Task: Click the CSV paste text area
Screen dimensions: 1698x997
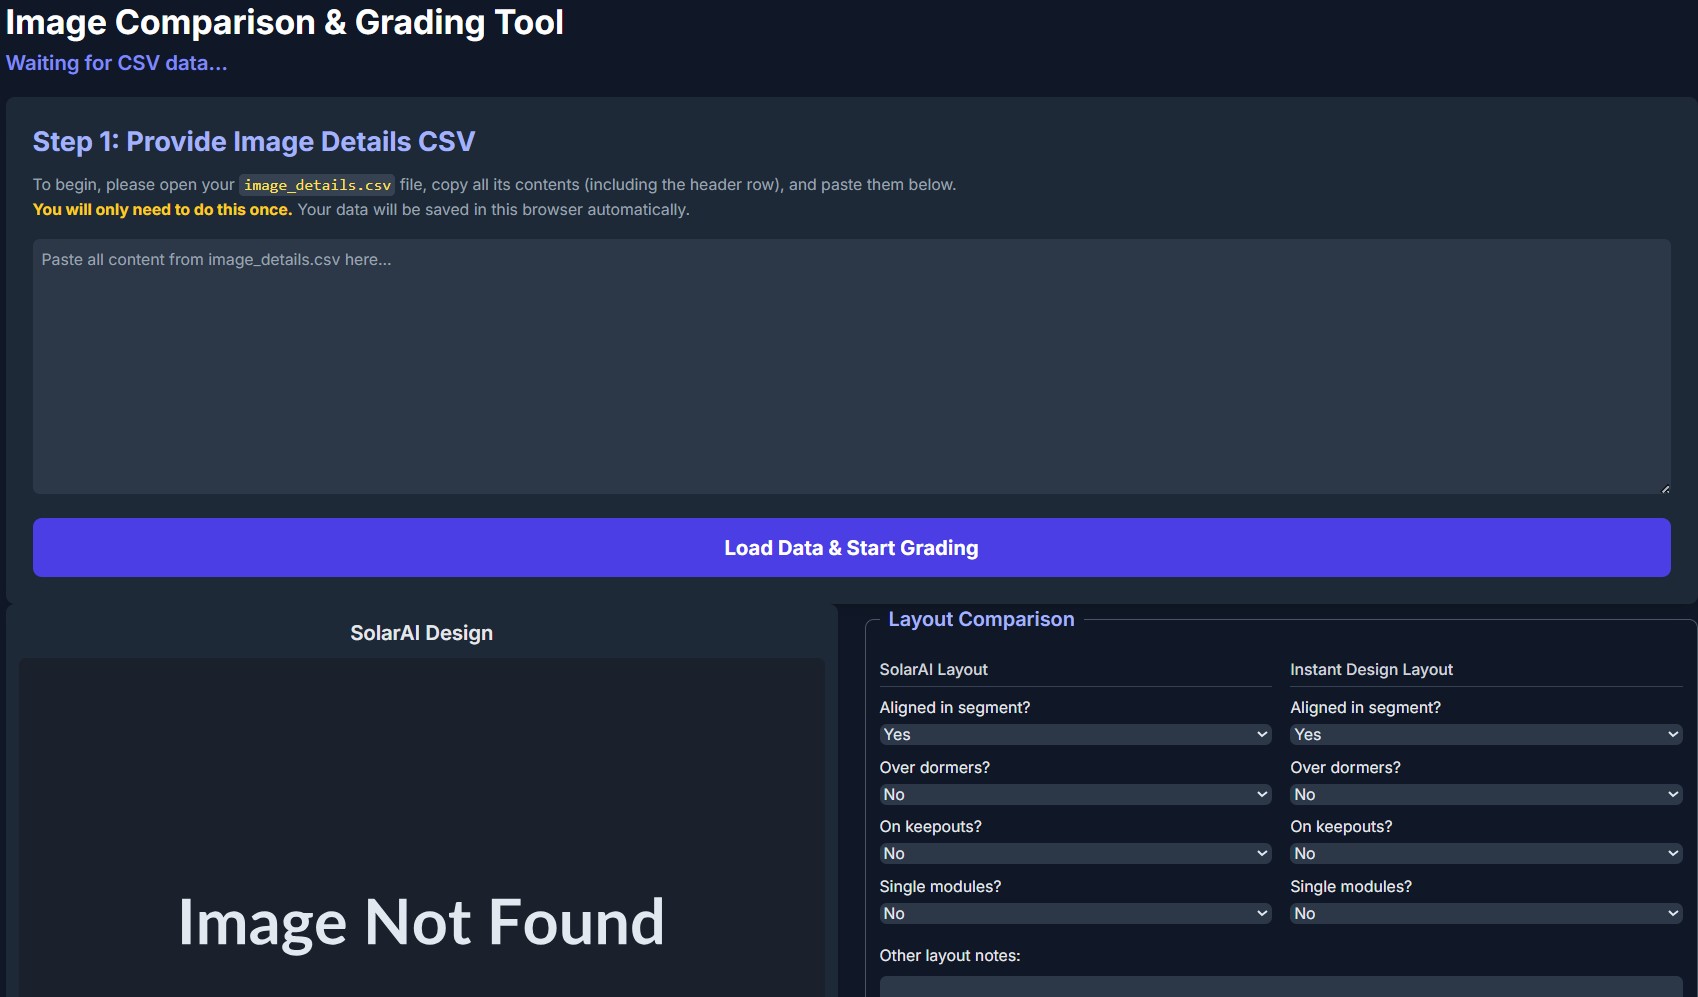Action: (x=851, y=366)
